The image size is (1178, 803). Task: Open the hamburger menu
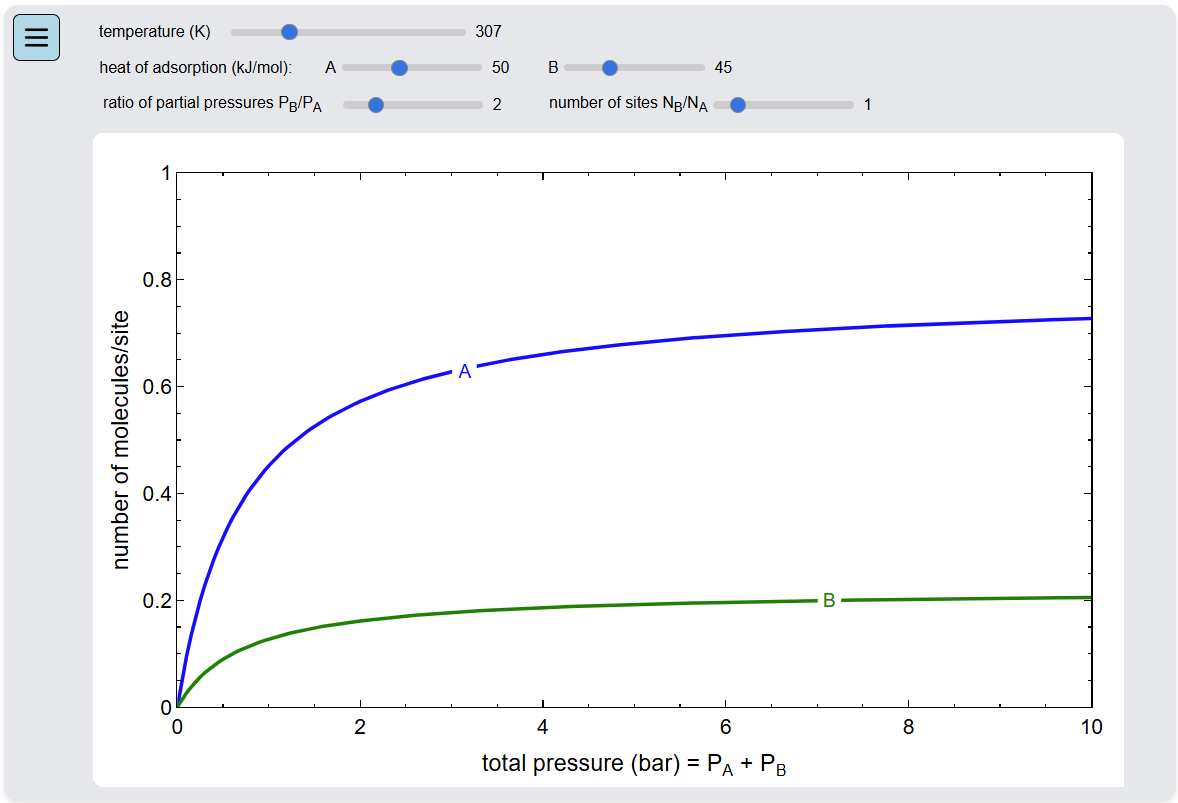pyautogui.click(x=36, y=38)
